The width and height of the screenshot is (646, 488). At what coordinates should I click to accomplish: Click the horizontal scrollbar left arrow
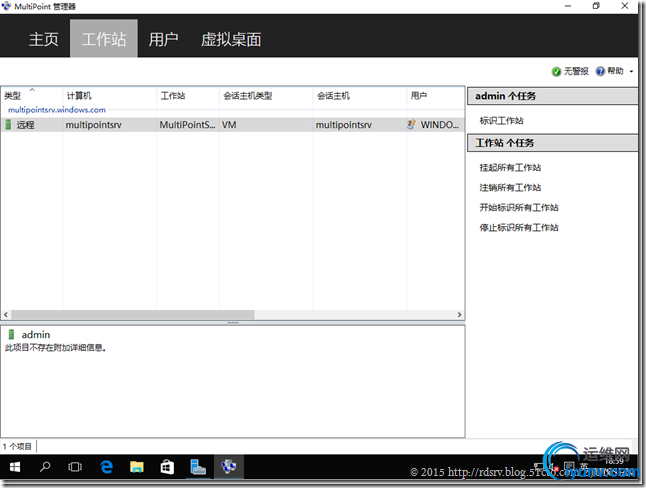point(6,314)
